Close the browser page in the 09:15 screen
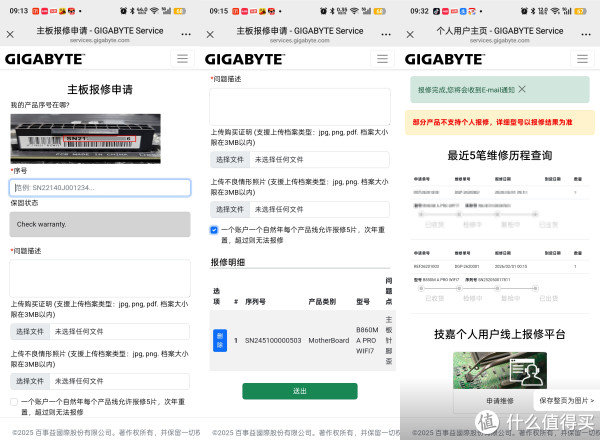The height and width of the screenshot is (440, 600). [210, 34]
